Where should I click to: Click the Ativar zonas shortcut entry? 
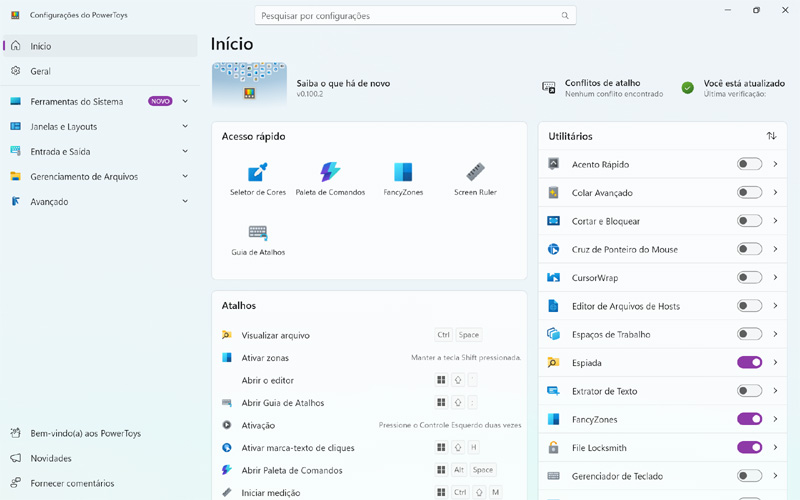pyautogui.click(x=371, y=358)
